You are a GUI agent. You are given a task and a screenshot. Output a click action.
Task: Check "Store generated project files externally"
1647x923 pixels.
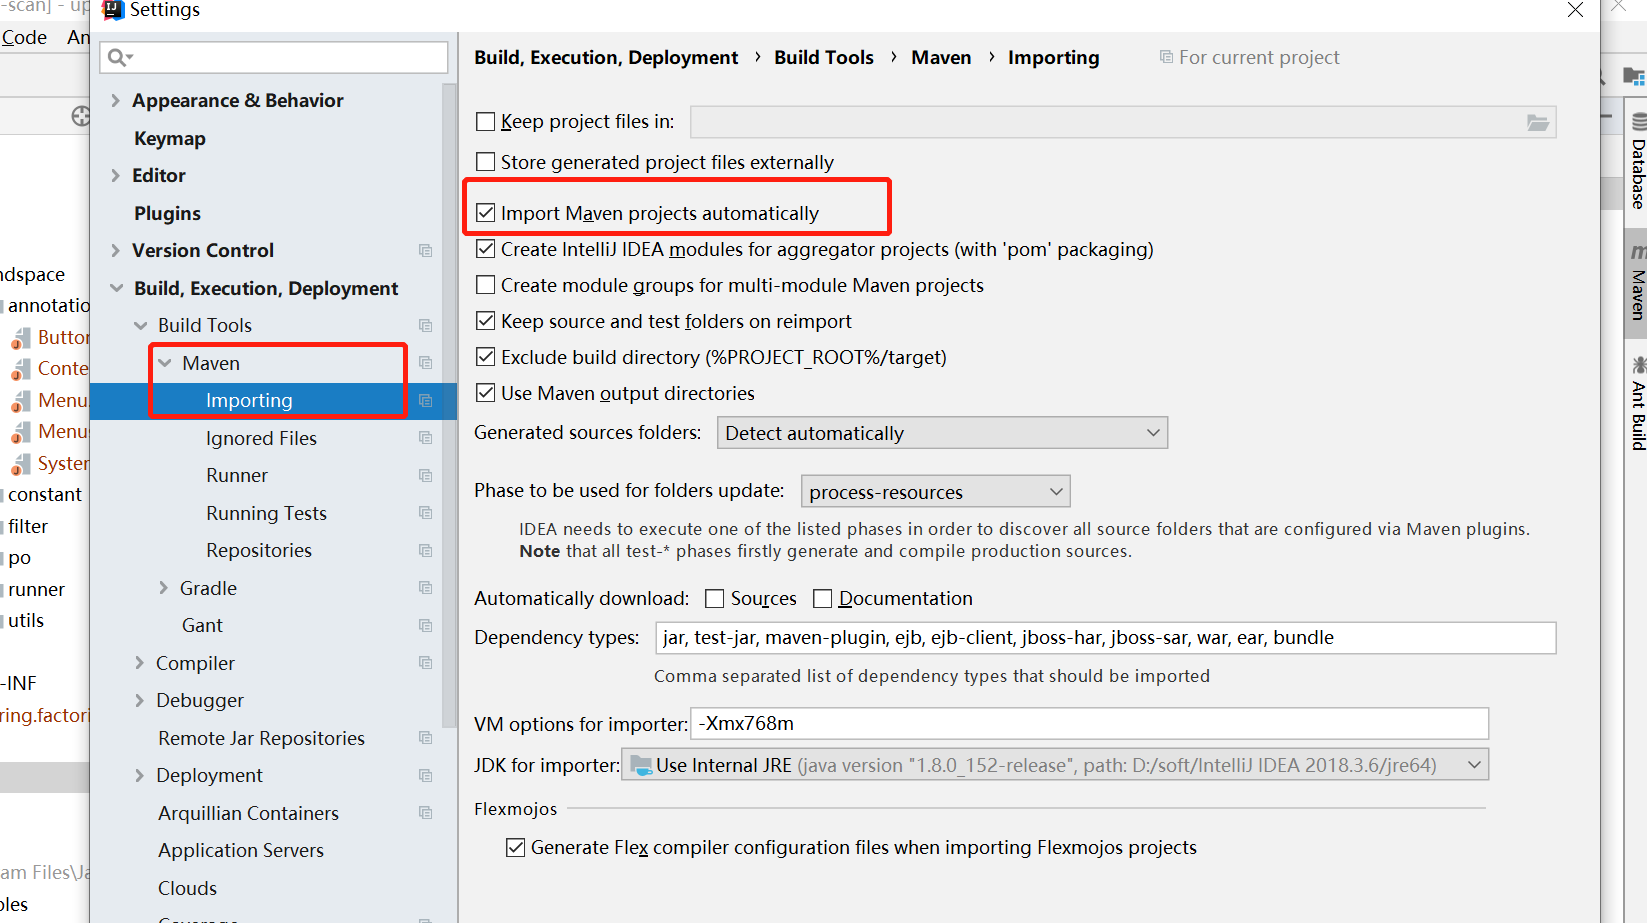click(x=486, y=162)
